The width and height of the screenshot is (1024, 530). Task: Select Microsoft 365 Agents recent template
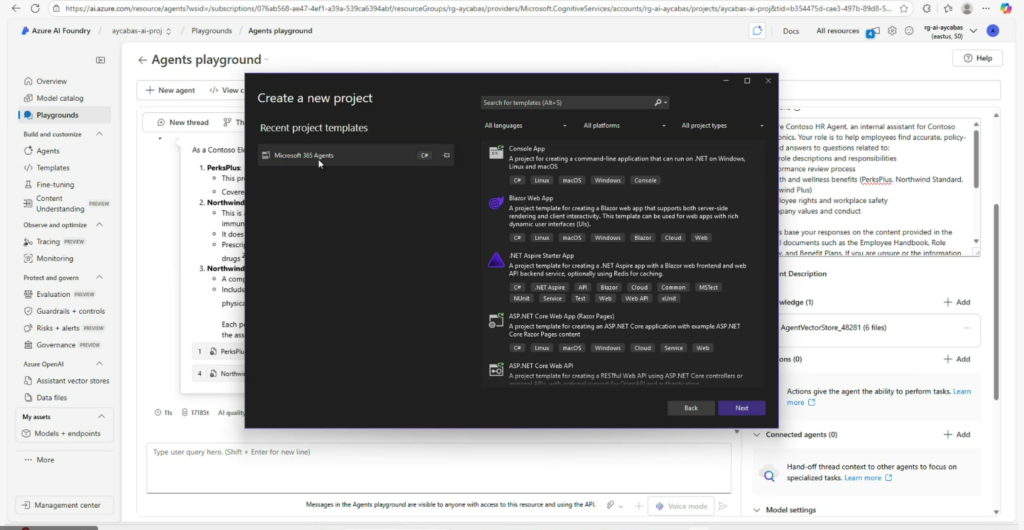point(355,155)
